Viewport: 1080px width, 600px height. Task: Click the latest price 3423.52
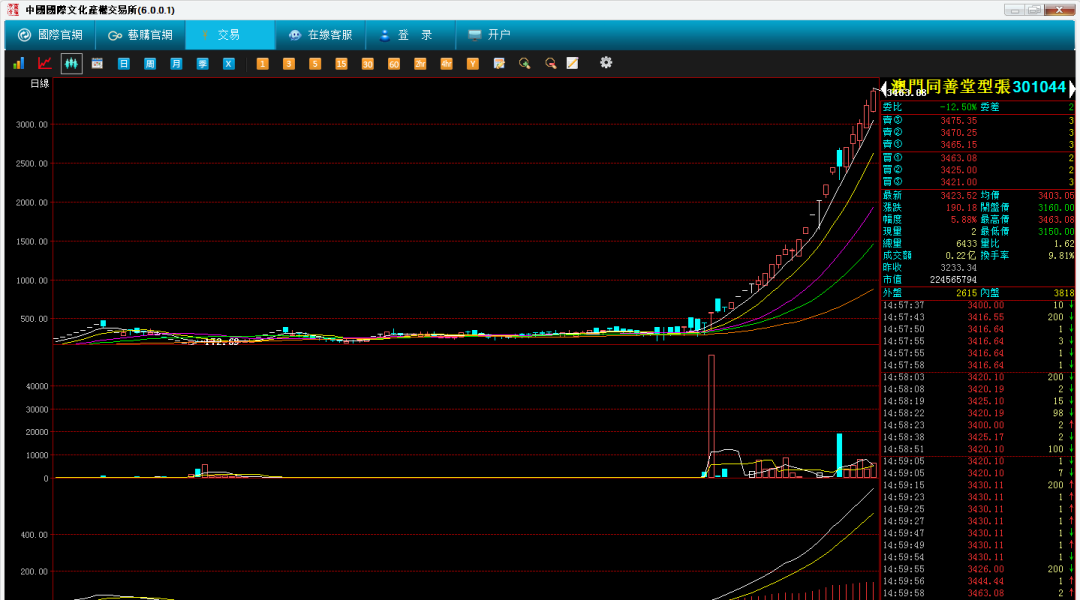pyautogui.click(x=958, y=196)
